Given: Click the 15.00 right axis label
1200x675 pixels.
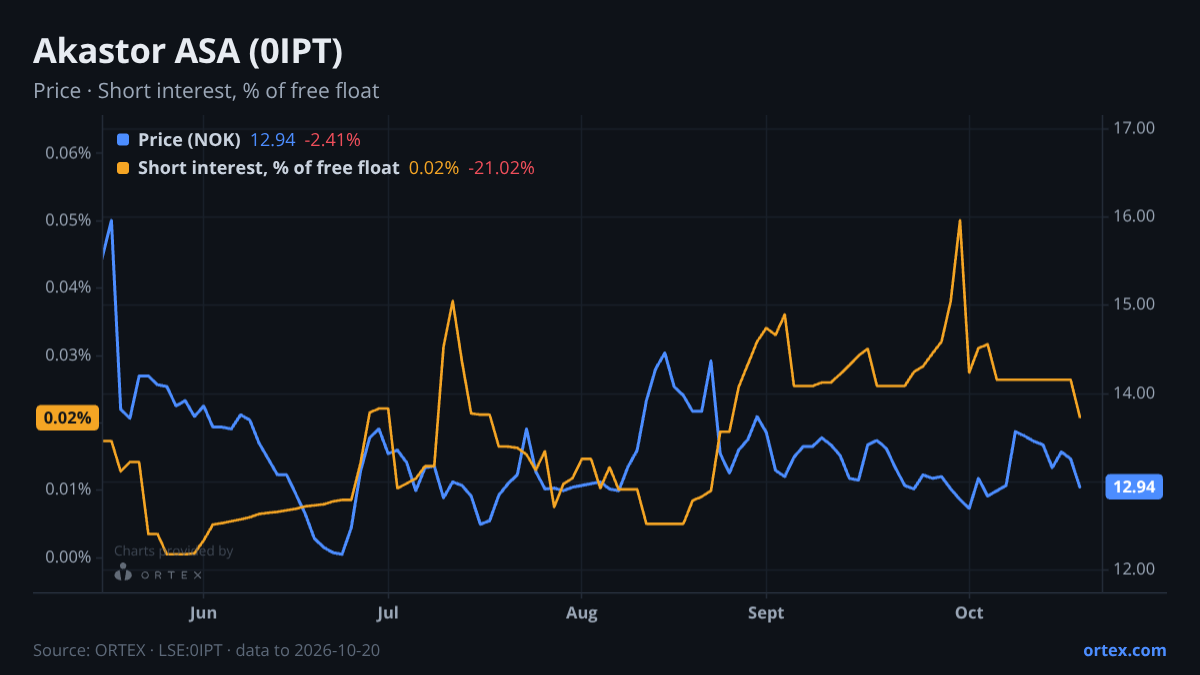Looking at the screenshot, I should point(1133,304).
